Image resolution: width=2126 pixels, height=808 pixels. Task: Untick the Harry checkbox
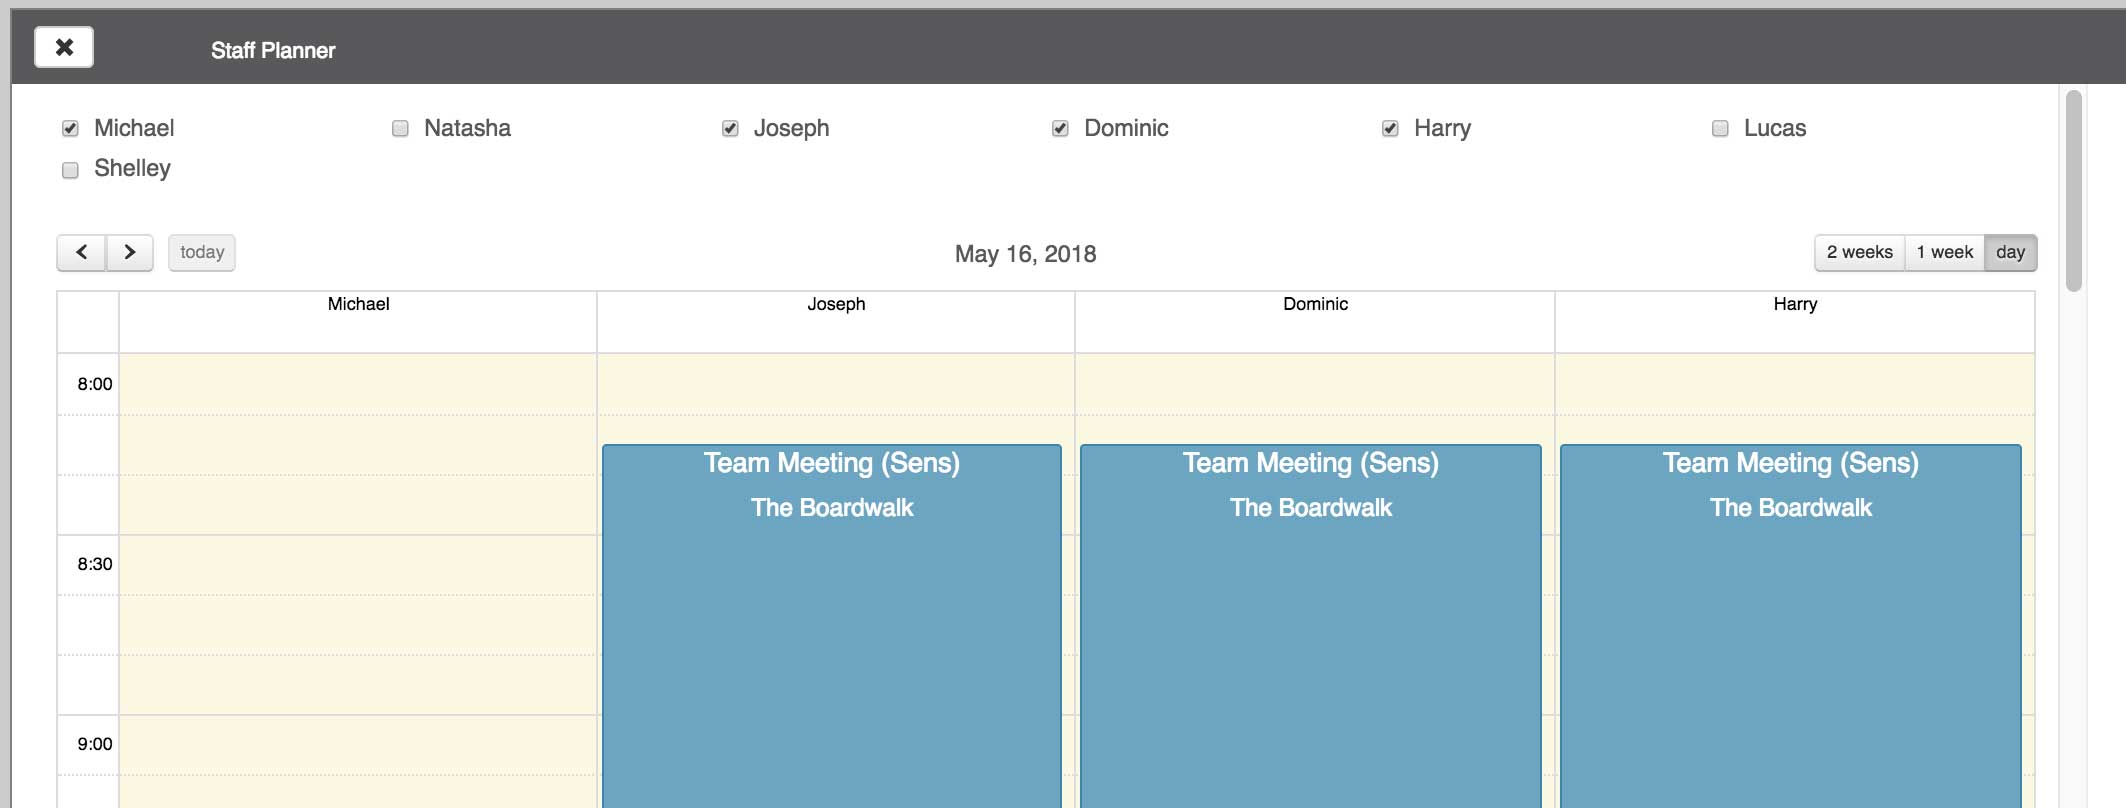coord(1390,129)
